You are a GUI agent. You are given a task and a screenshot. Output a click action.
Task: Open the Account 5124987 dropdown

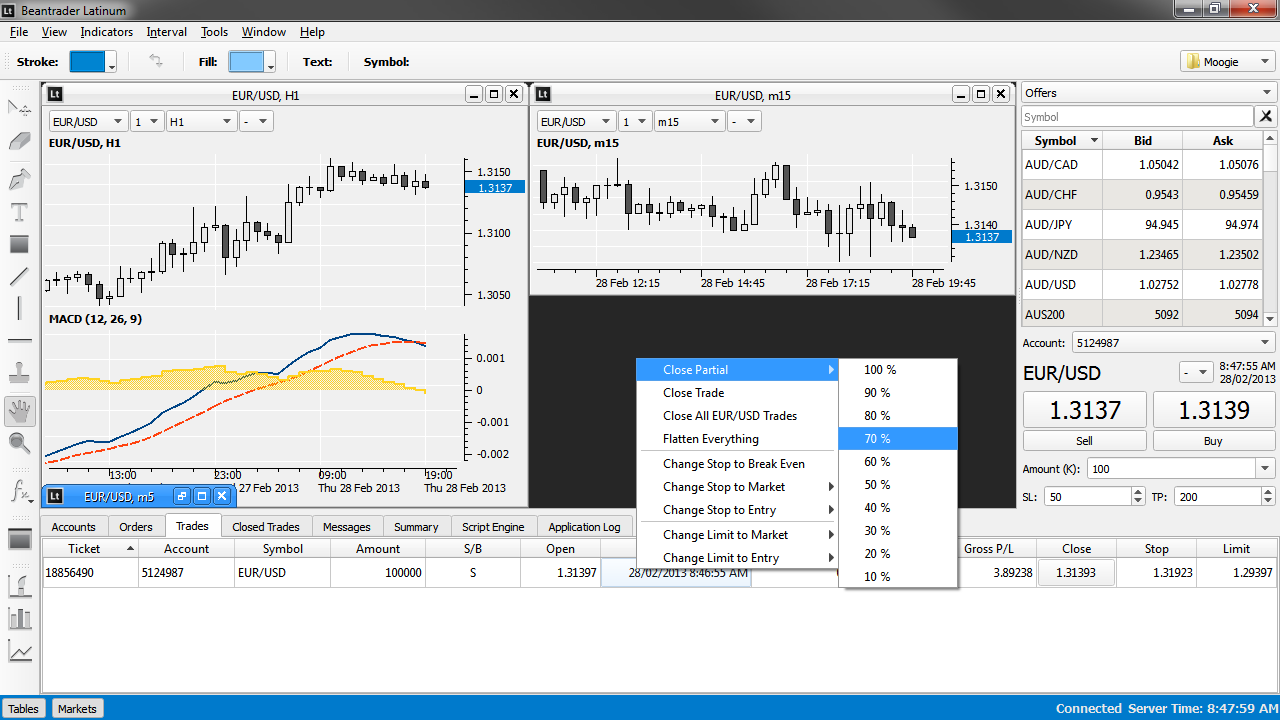(x=1174, y=343)
